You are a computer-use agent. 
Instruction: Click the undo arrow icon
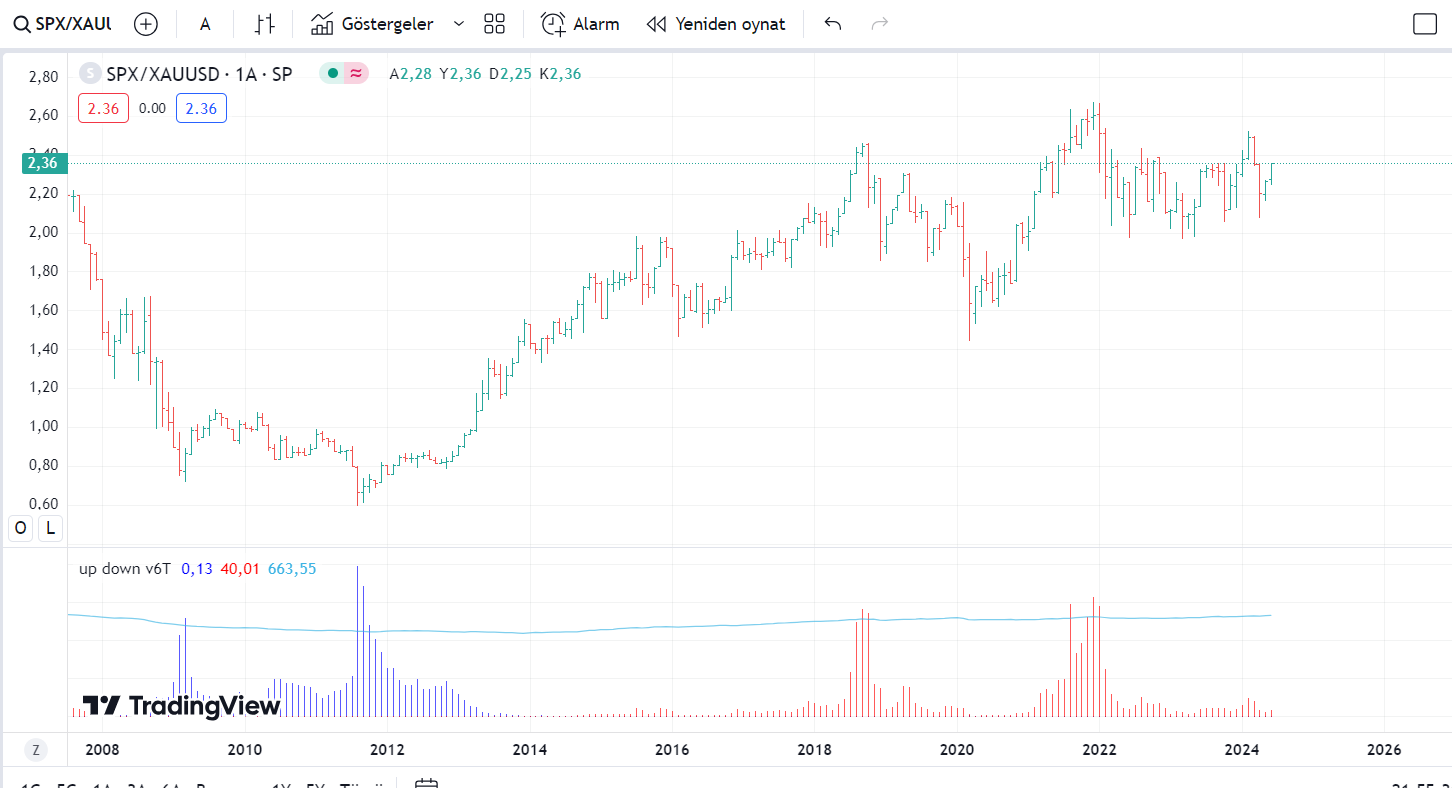[833, 24]
